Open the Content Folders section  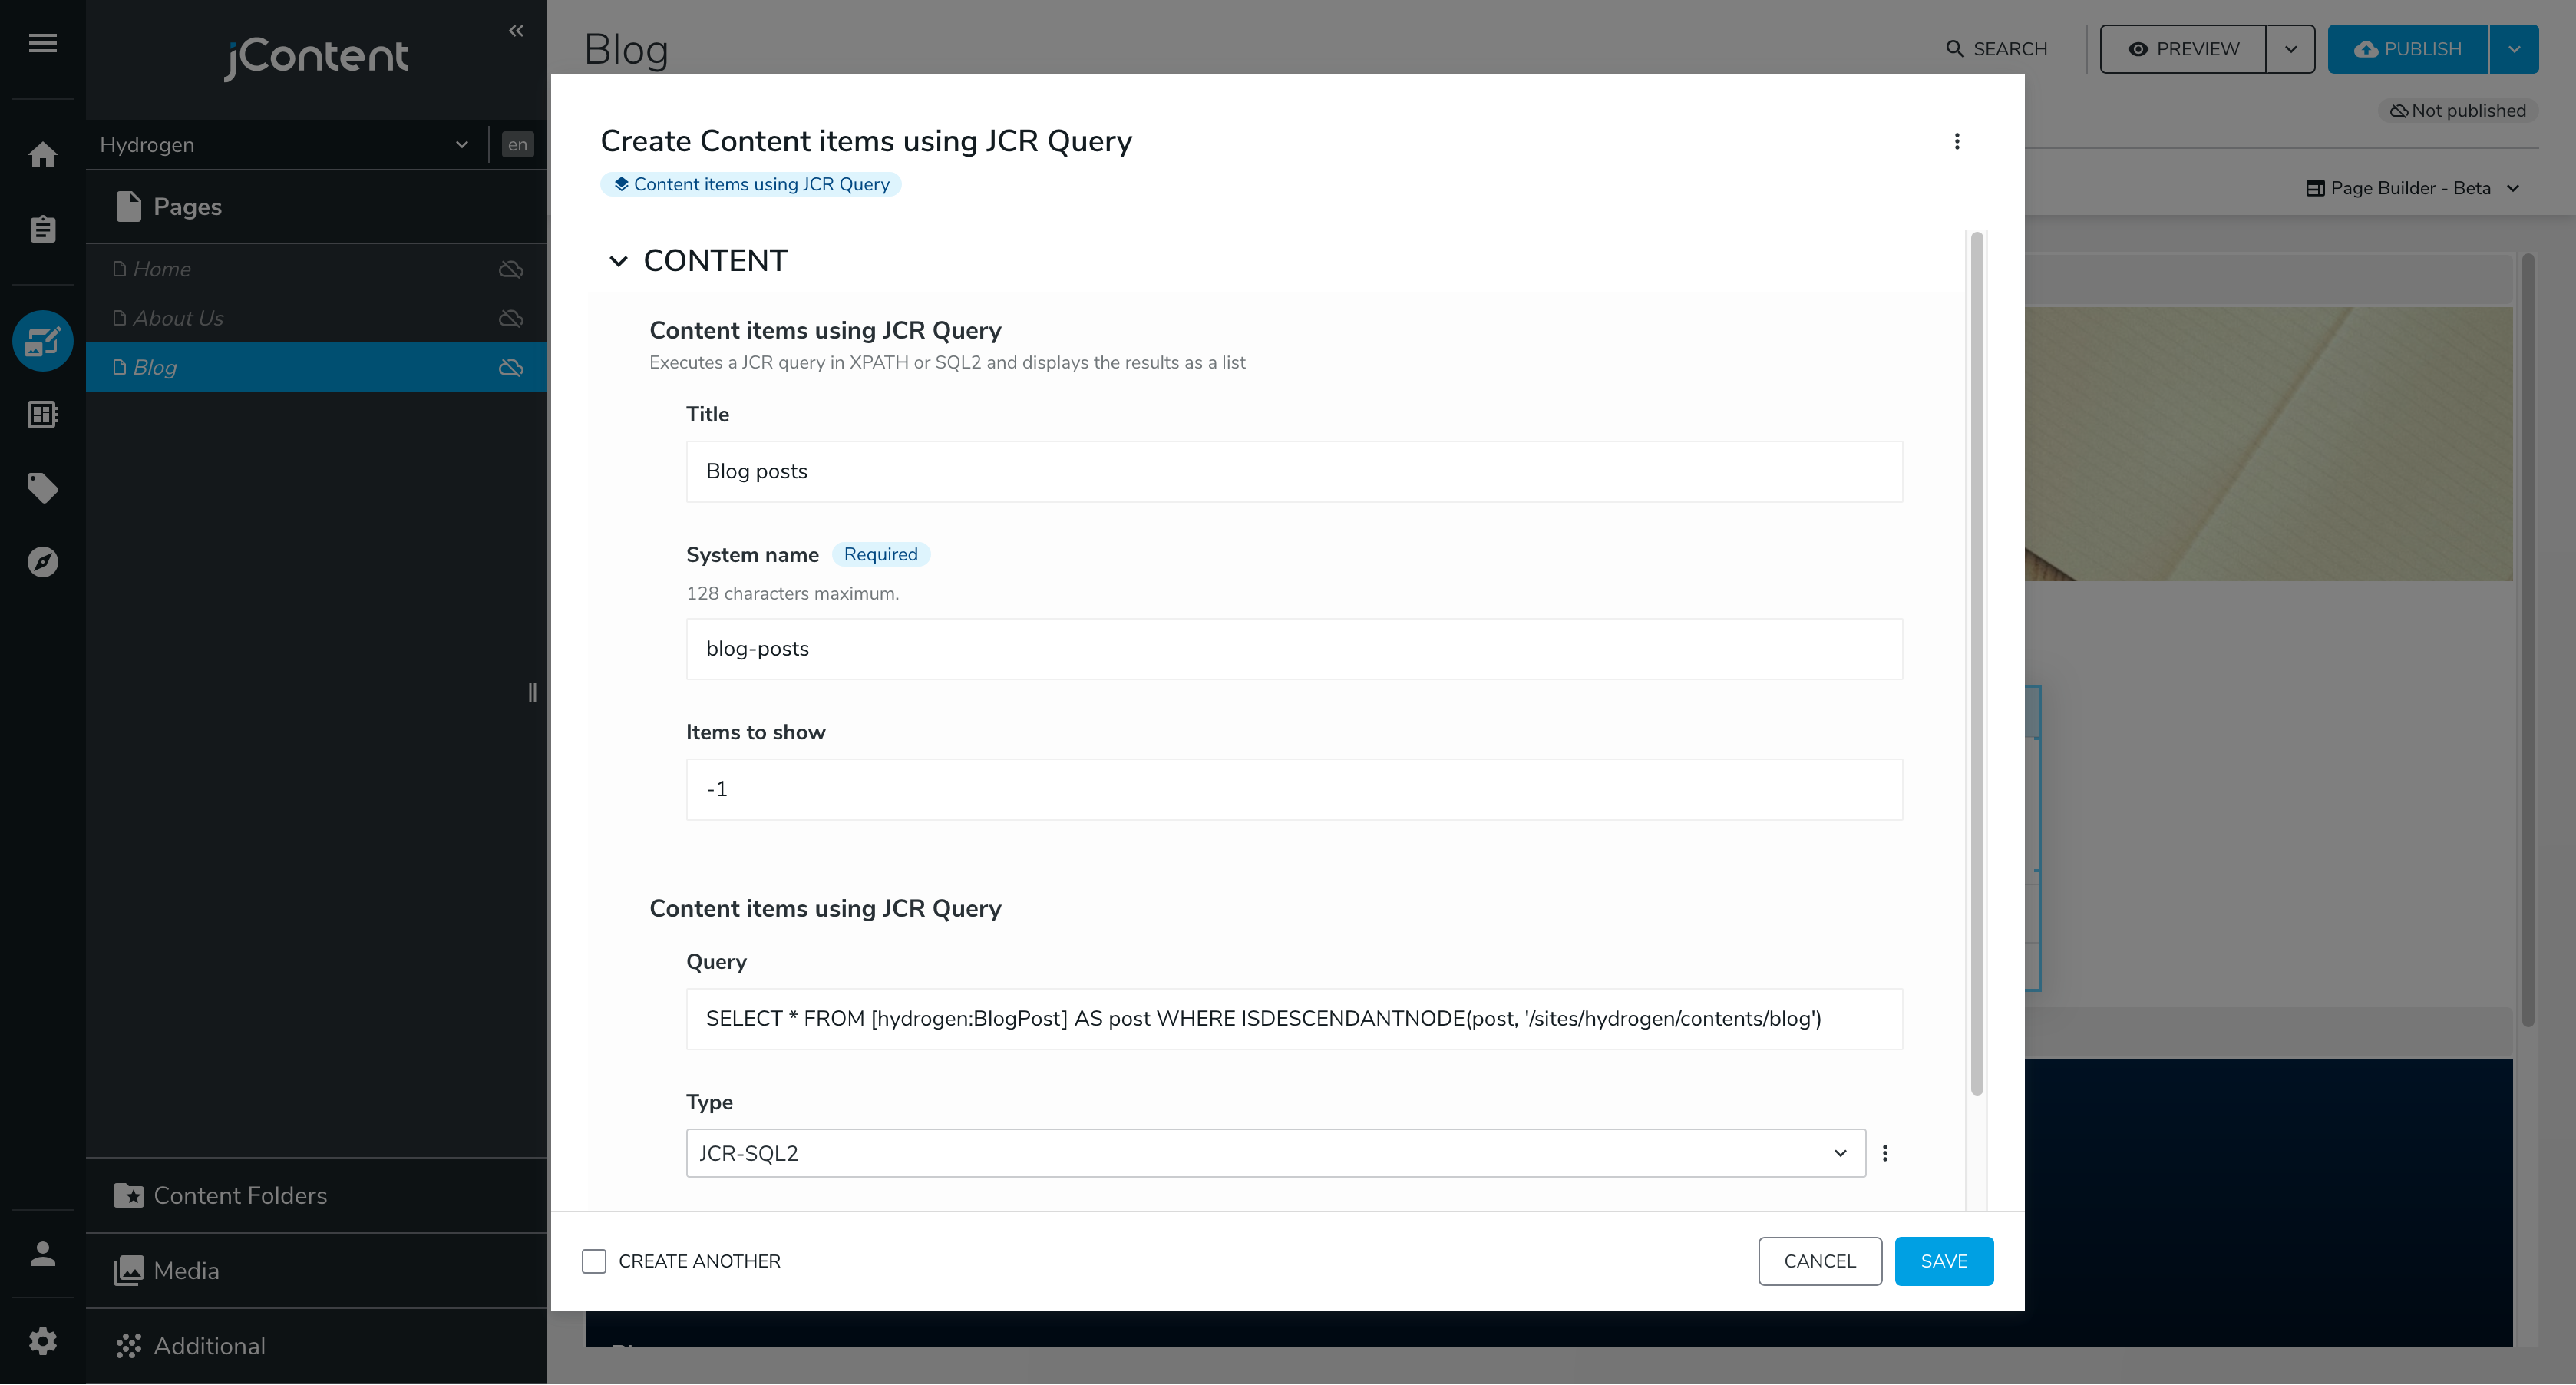(240, 1196)
